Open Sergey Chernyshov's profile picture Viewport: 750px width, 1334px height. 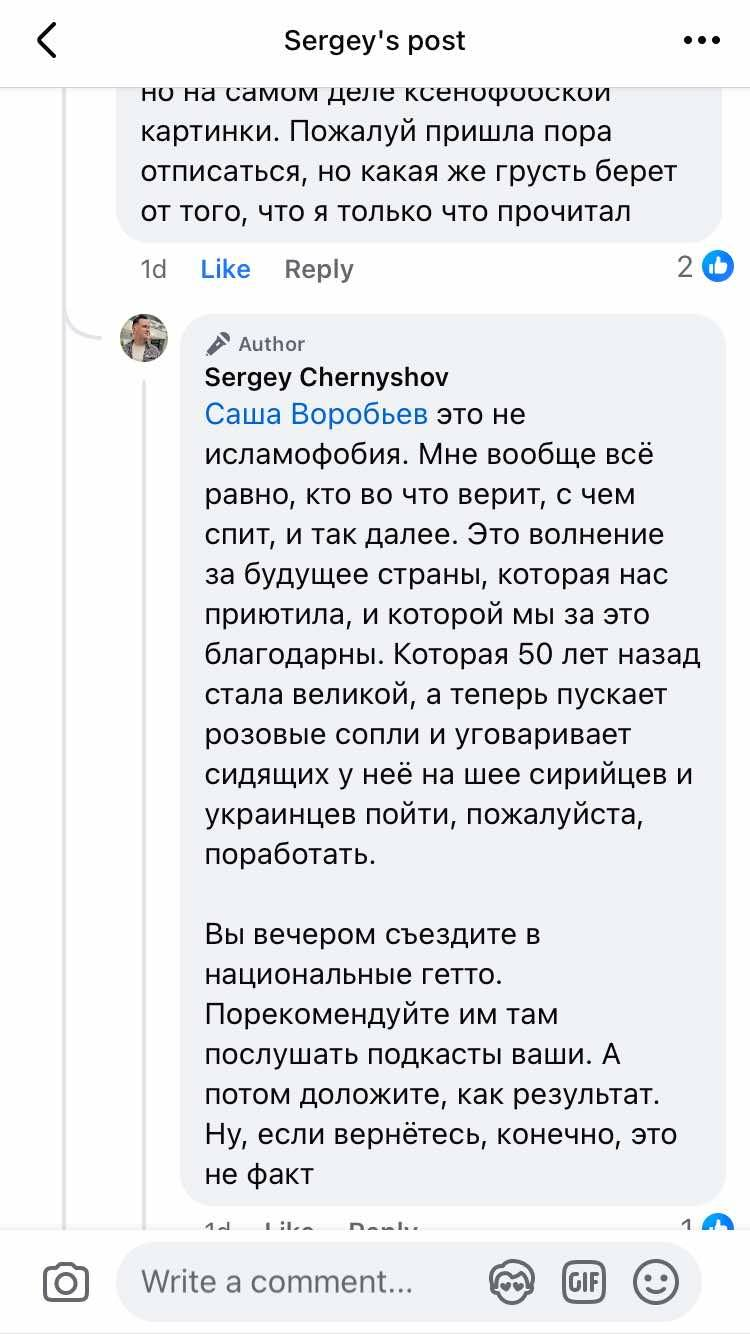144,337
